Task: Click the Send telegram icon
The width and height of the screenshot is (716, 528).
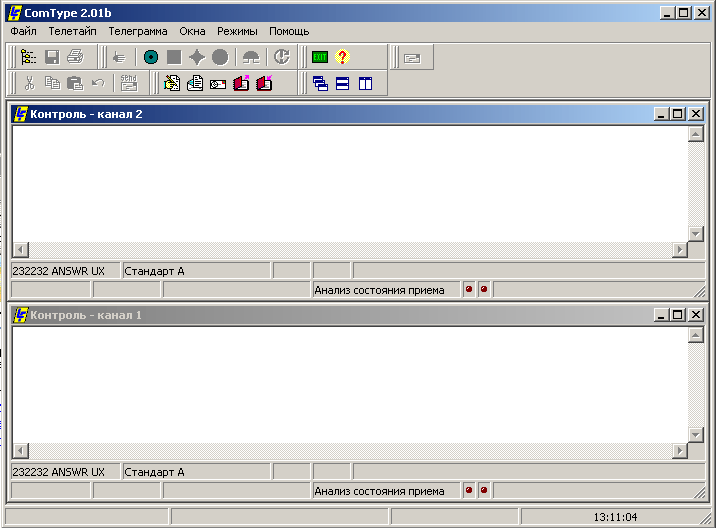Action: coord(129,83)
